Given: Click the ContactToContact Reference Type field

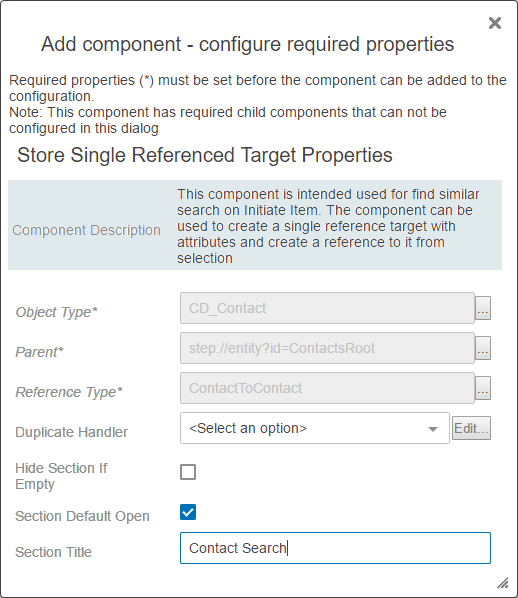Looking at the screenshot, I should coord(327,388).
